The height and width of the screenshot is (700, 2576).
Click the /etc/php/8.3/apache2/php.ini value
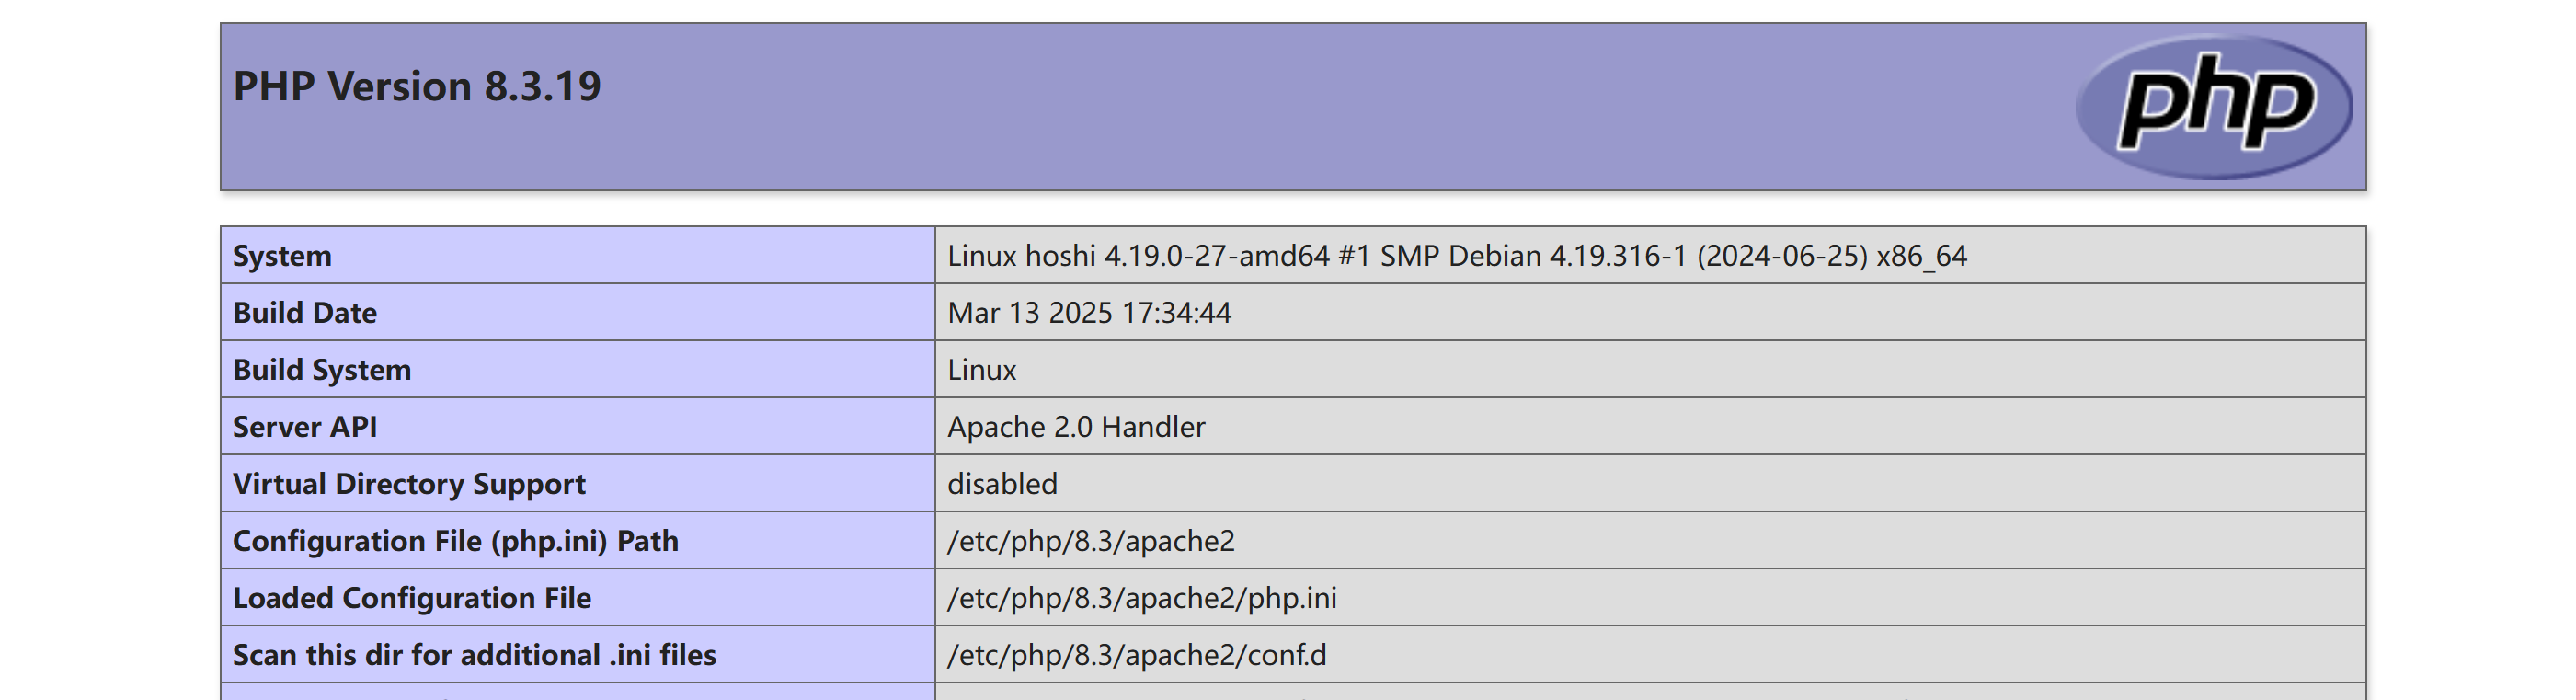click(x=1142, y=598)
